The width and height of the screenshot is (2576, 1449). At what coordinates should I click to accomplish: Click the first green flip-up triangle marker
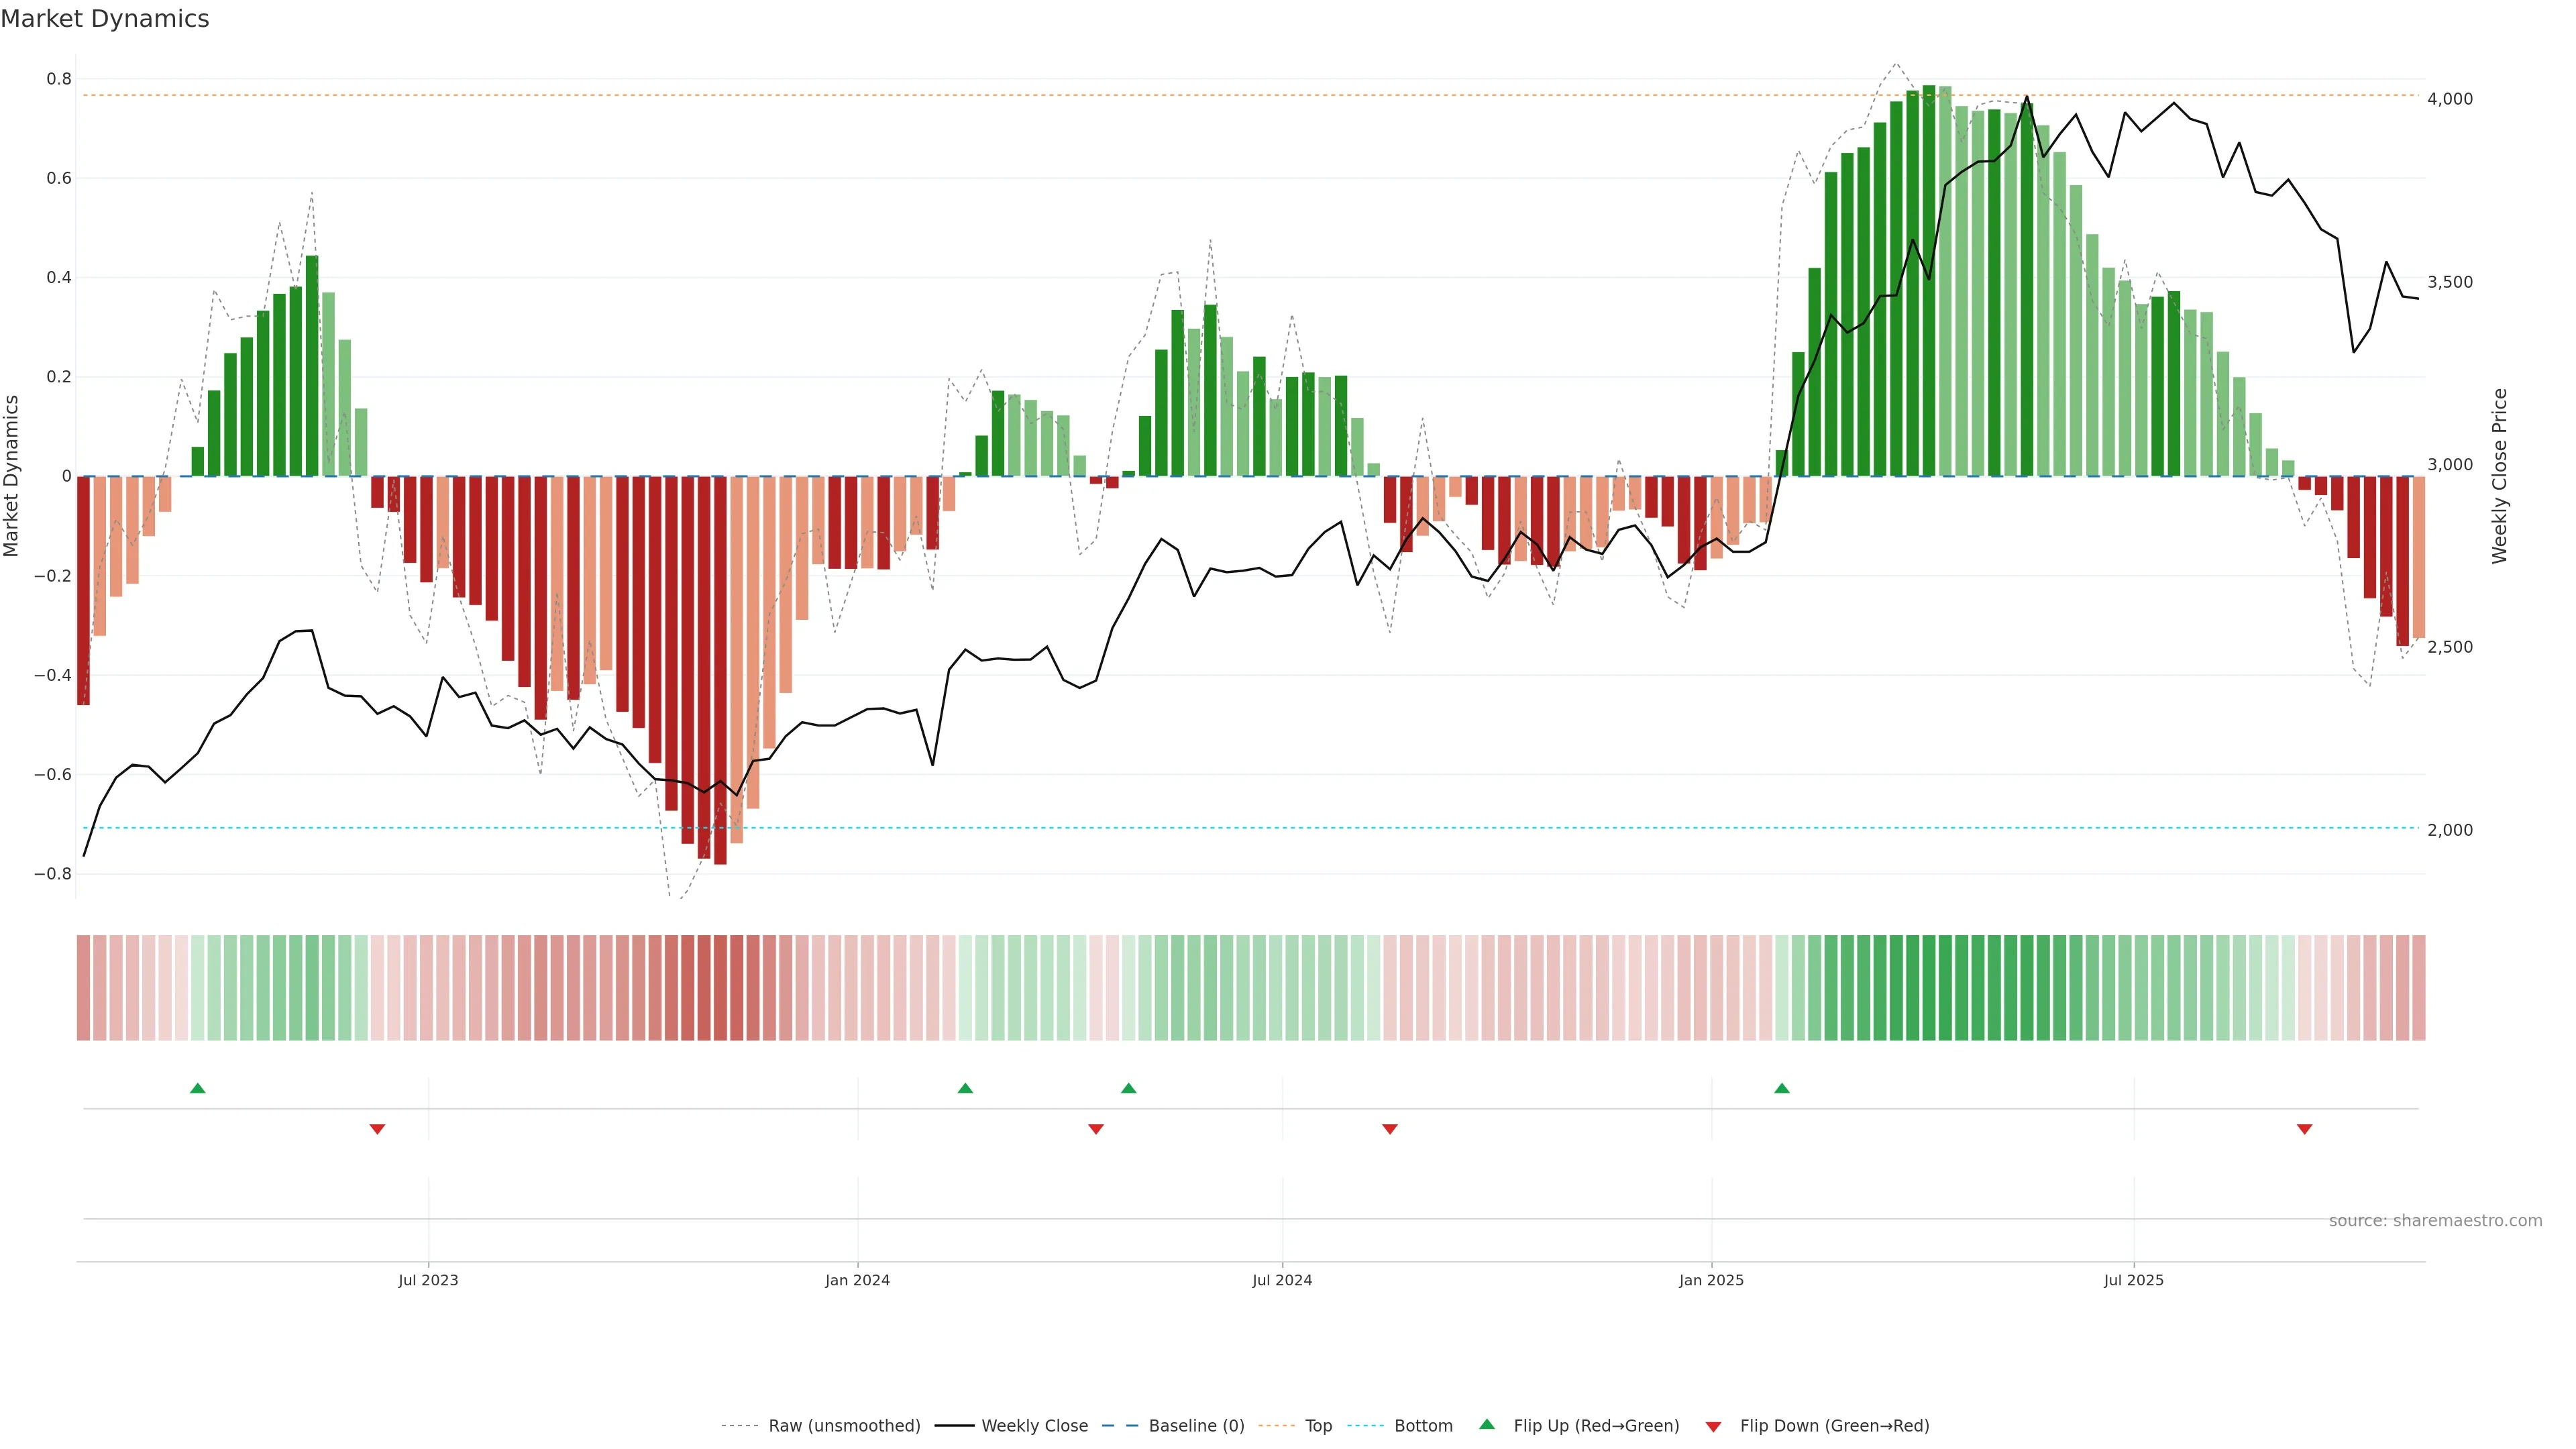(x=198, y=1088)
